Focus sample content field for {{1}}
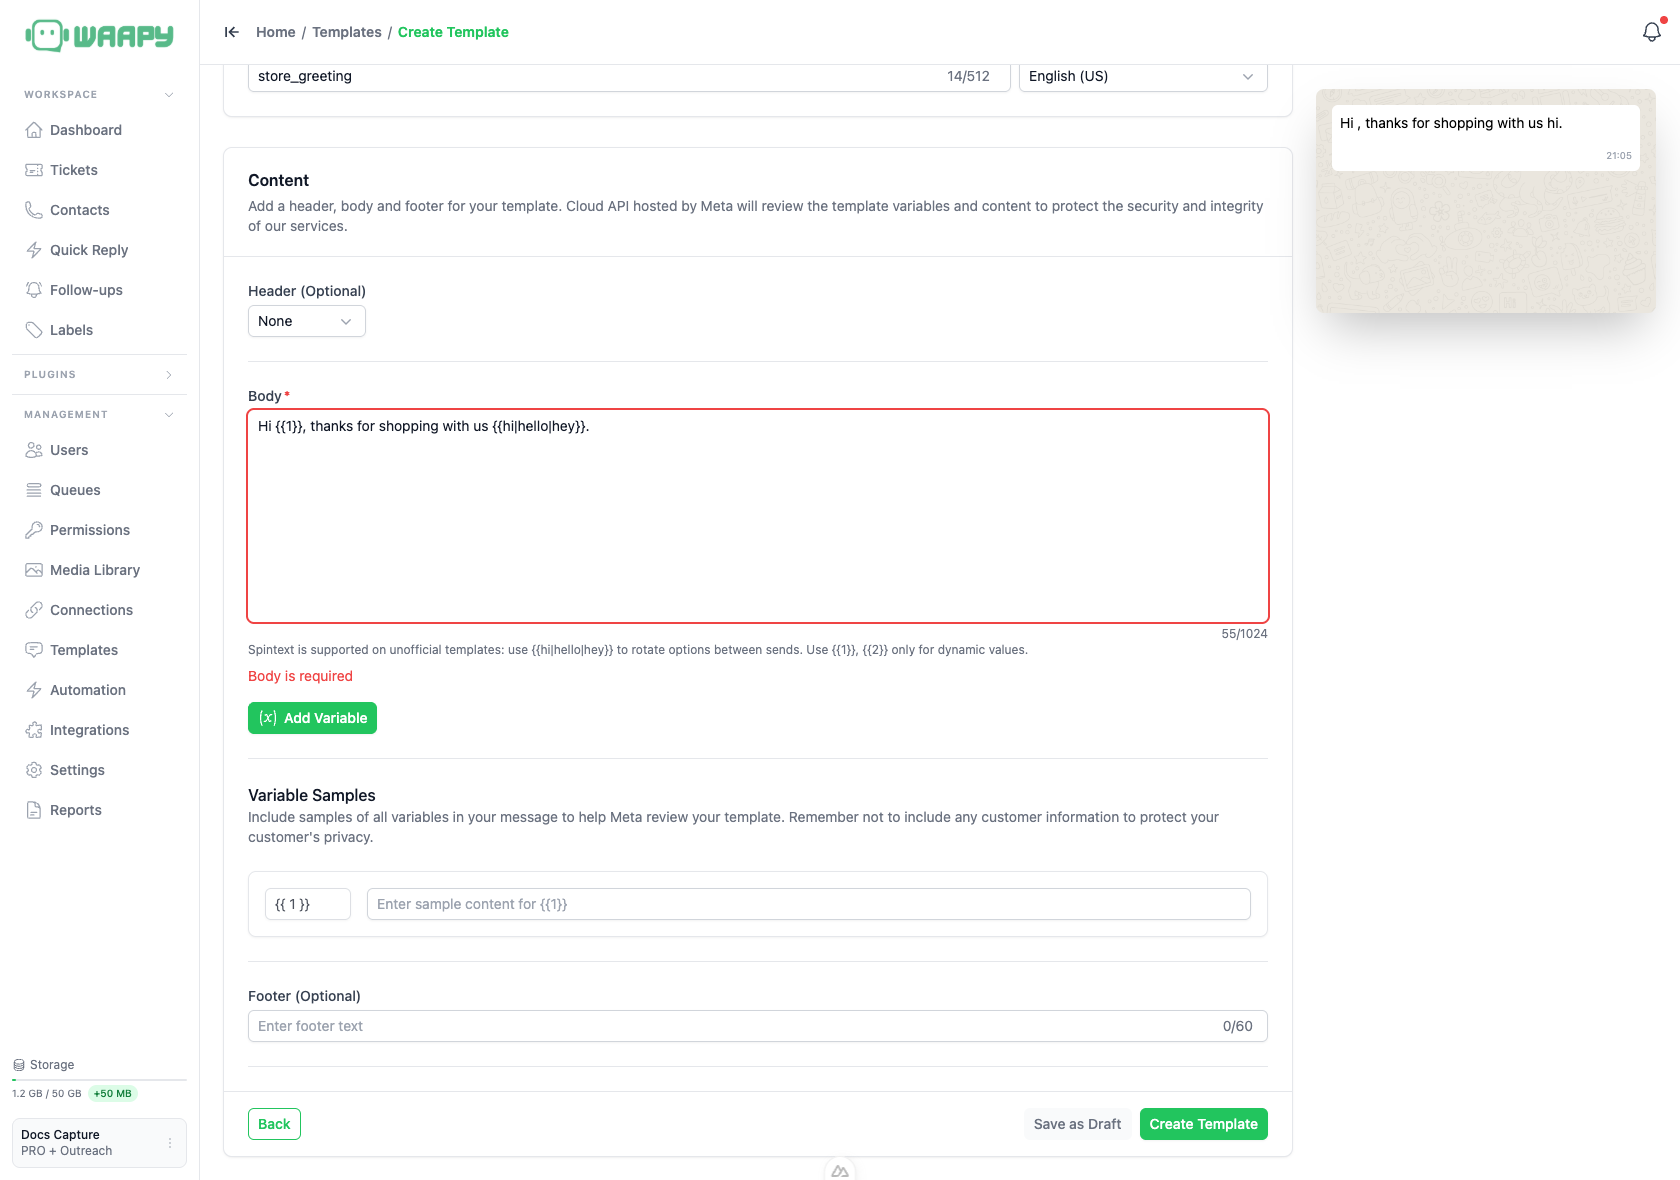Screen dimensions: 1680x1180 (x=808, y=904)
